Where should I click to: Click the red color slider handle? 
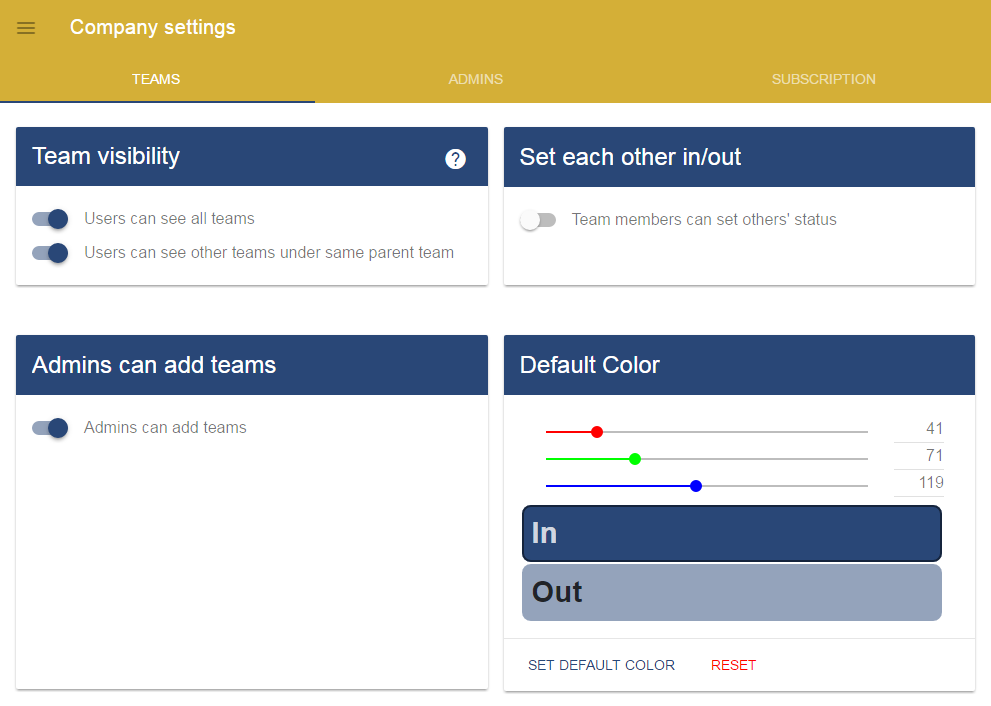(597, 432)
